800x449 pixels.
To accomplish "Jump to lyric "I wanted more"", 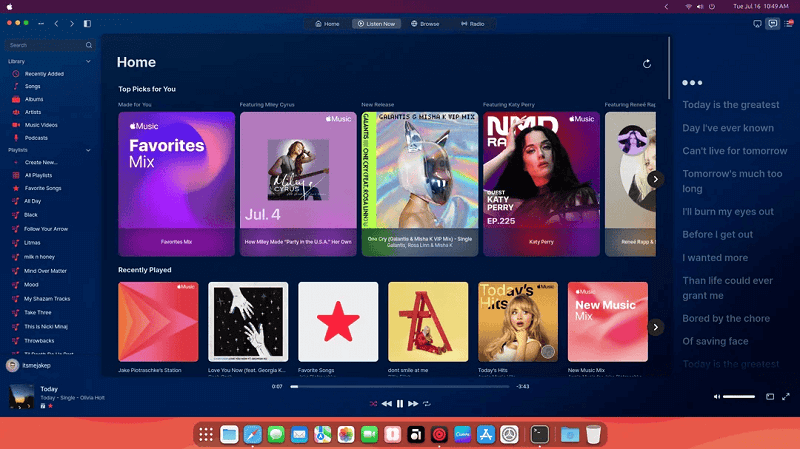I will [715, 258].
